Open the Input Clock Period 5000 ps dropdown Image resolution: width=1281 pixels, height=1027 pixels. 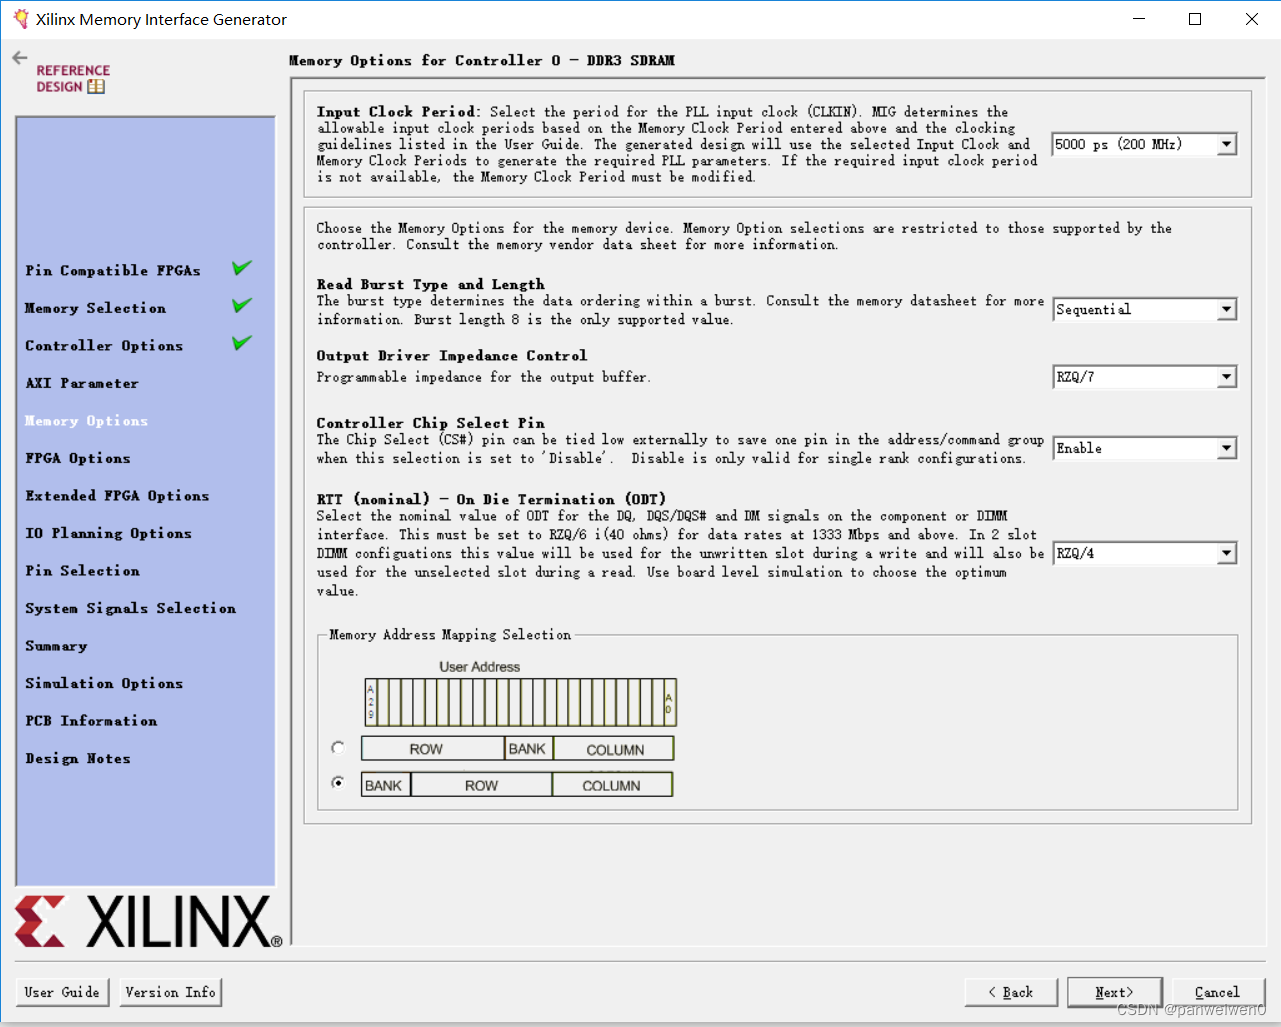(1144, 145)
